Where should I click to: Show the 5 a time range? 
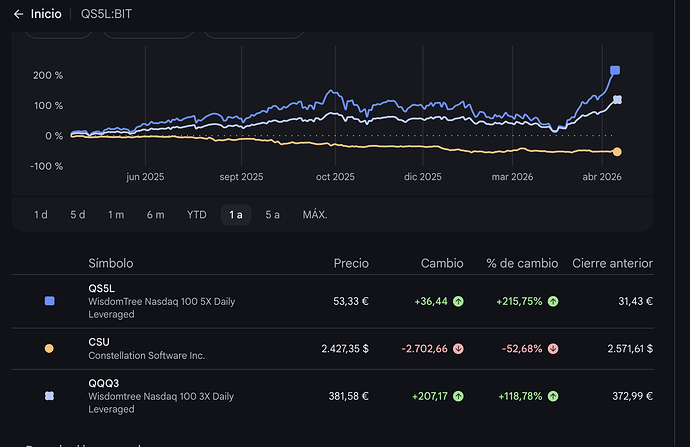(272, 215)
